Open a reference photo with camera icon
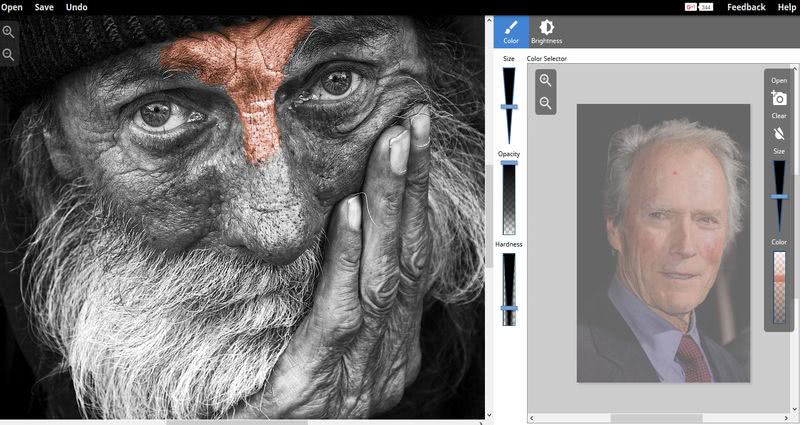 tap(779, 97)
